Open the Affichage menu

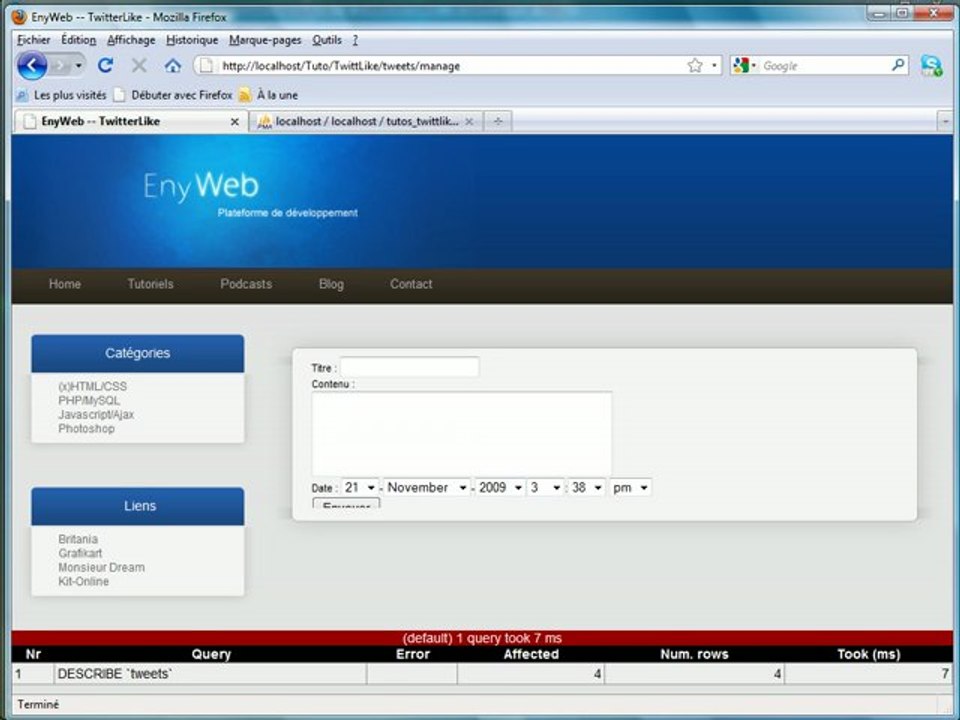click(x=131, y=40)
